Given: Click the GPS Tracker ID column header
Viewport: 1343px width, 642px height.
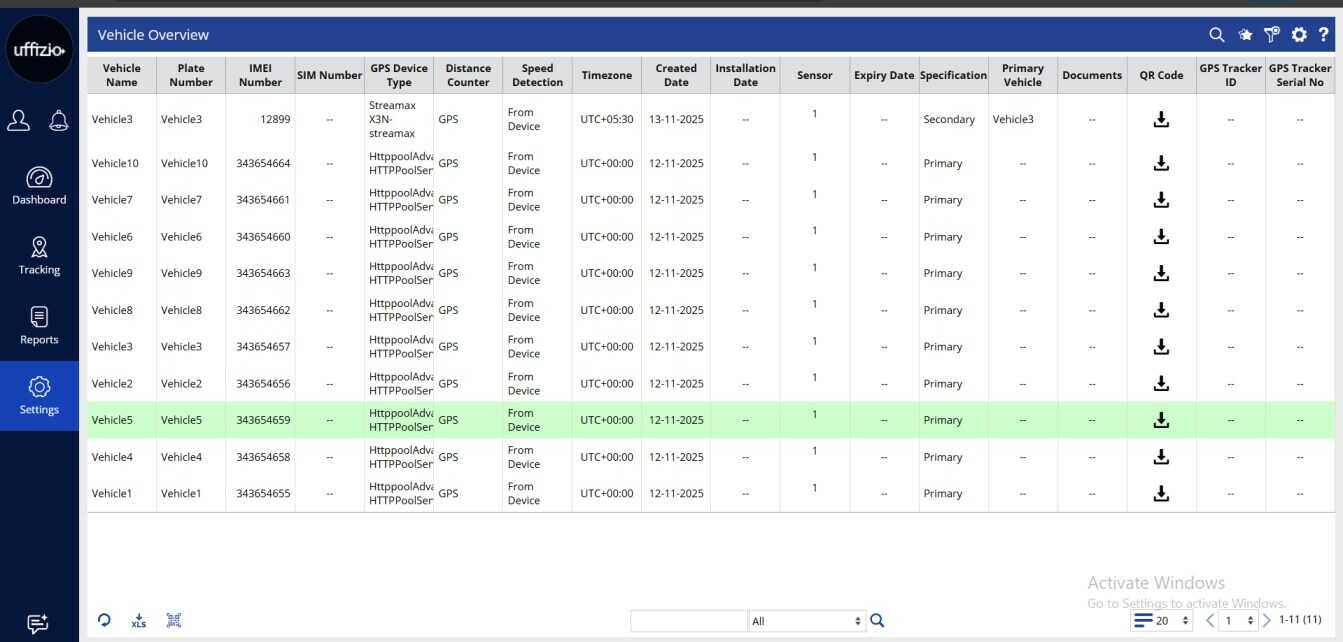Looking at the screenshot, I should [x=1231, y=75].
